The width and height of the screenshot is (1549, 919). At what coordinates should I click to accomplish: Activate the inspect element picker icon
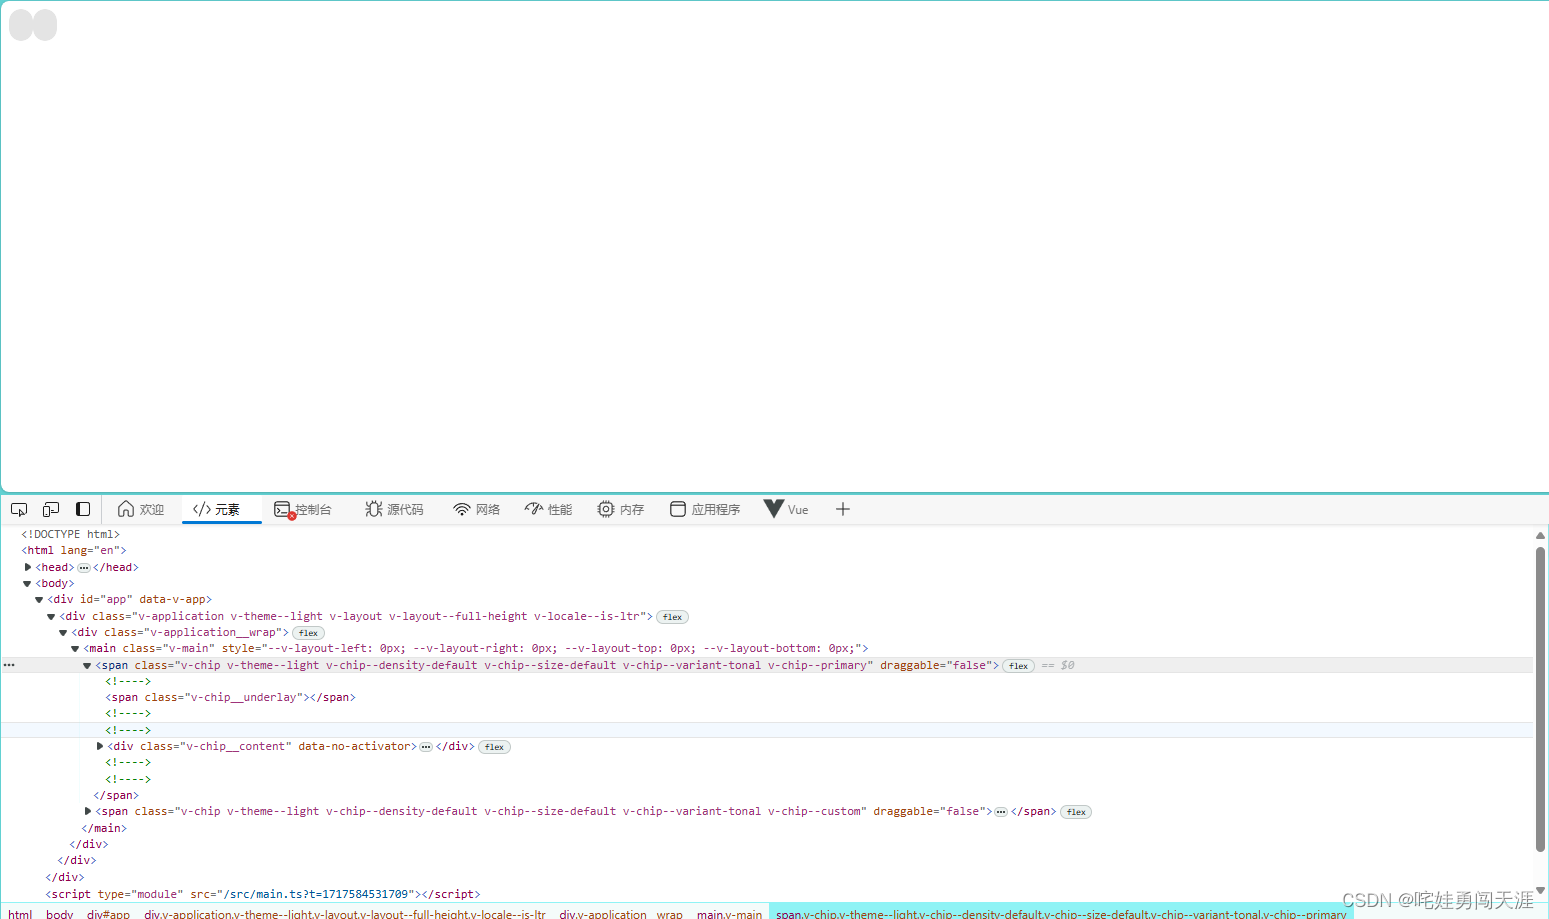[19, 509]
